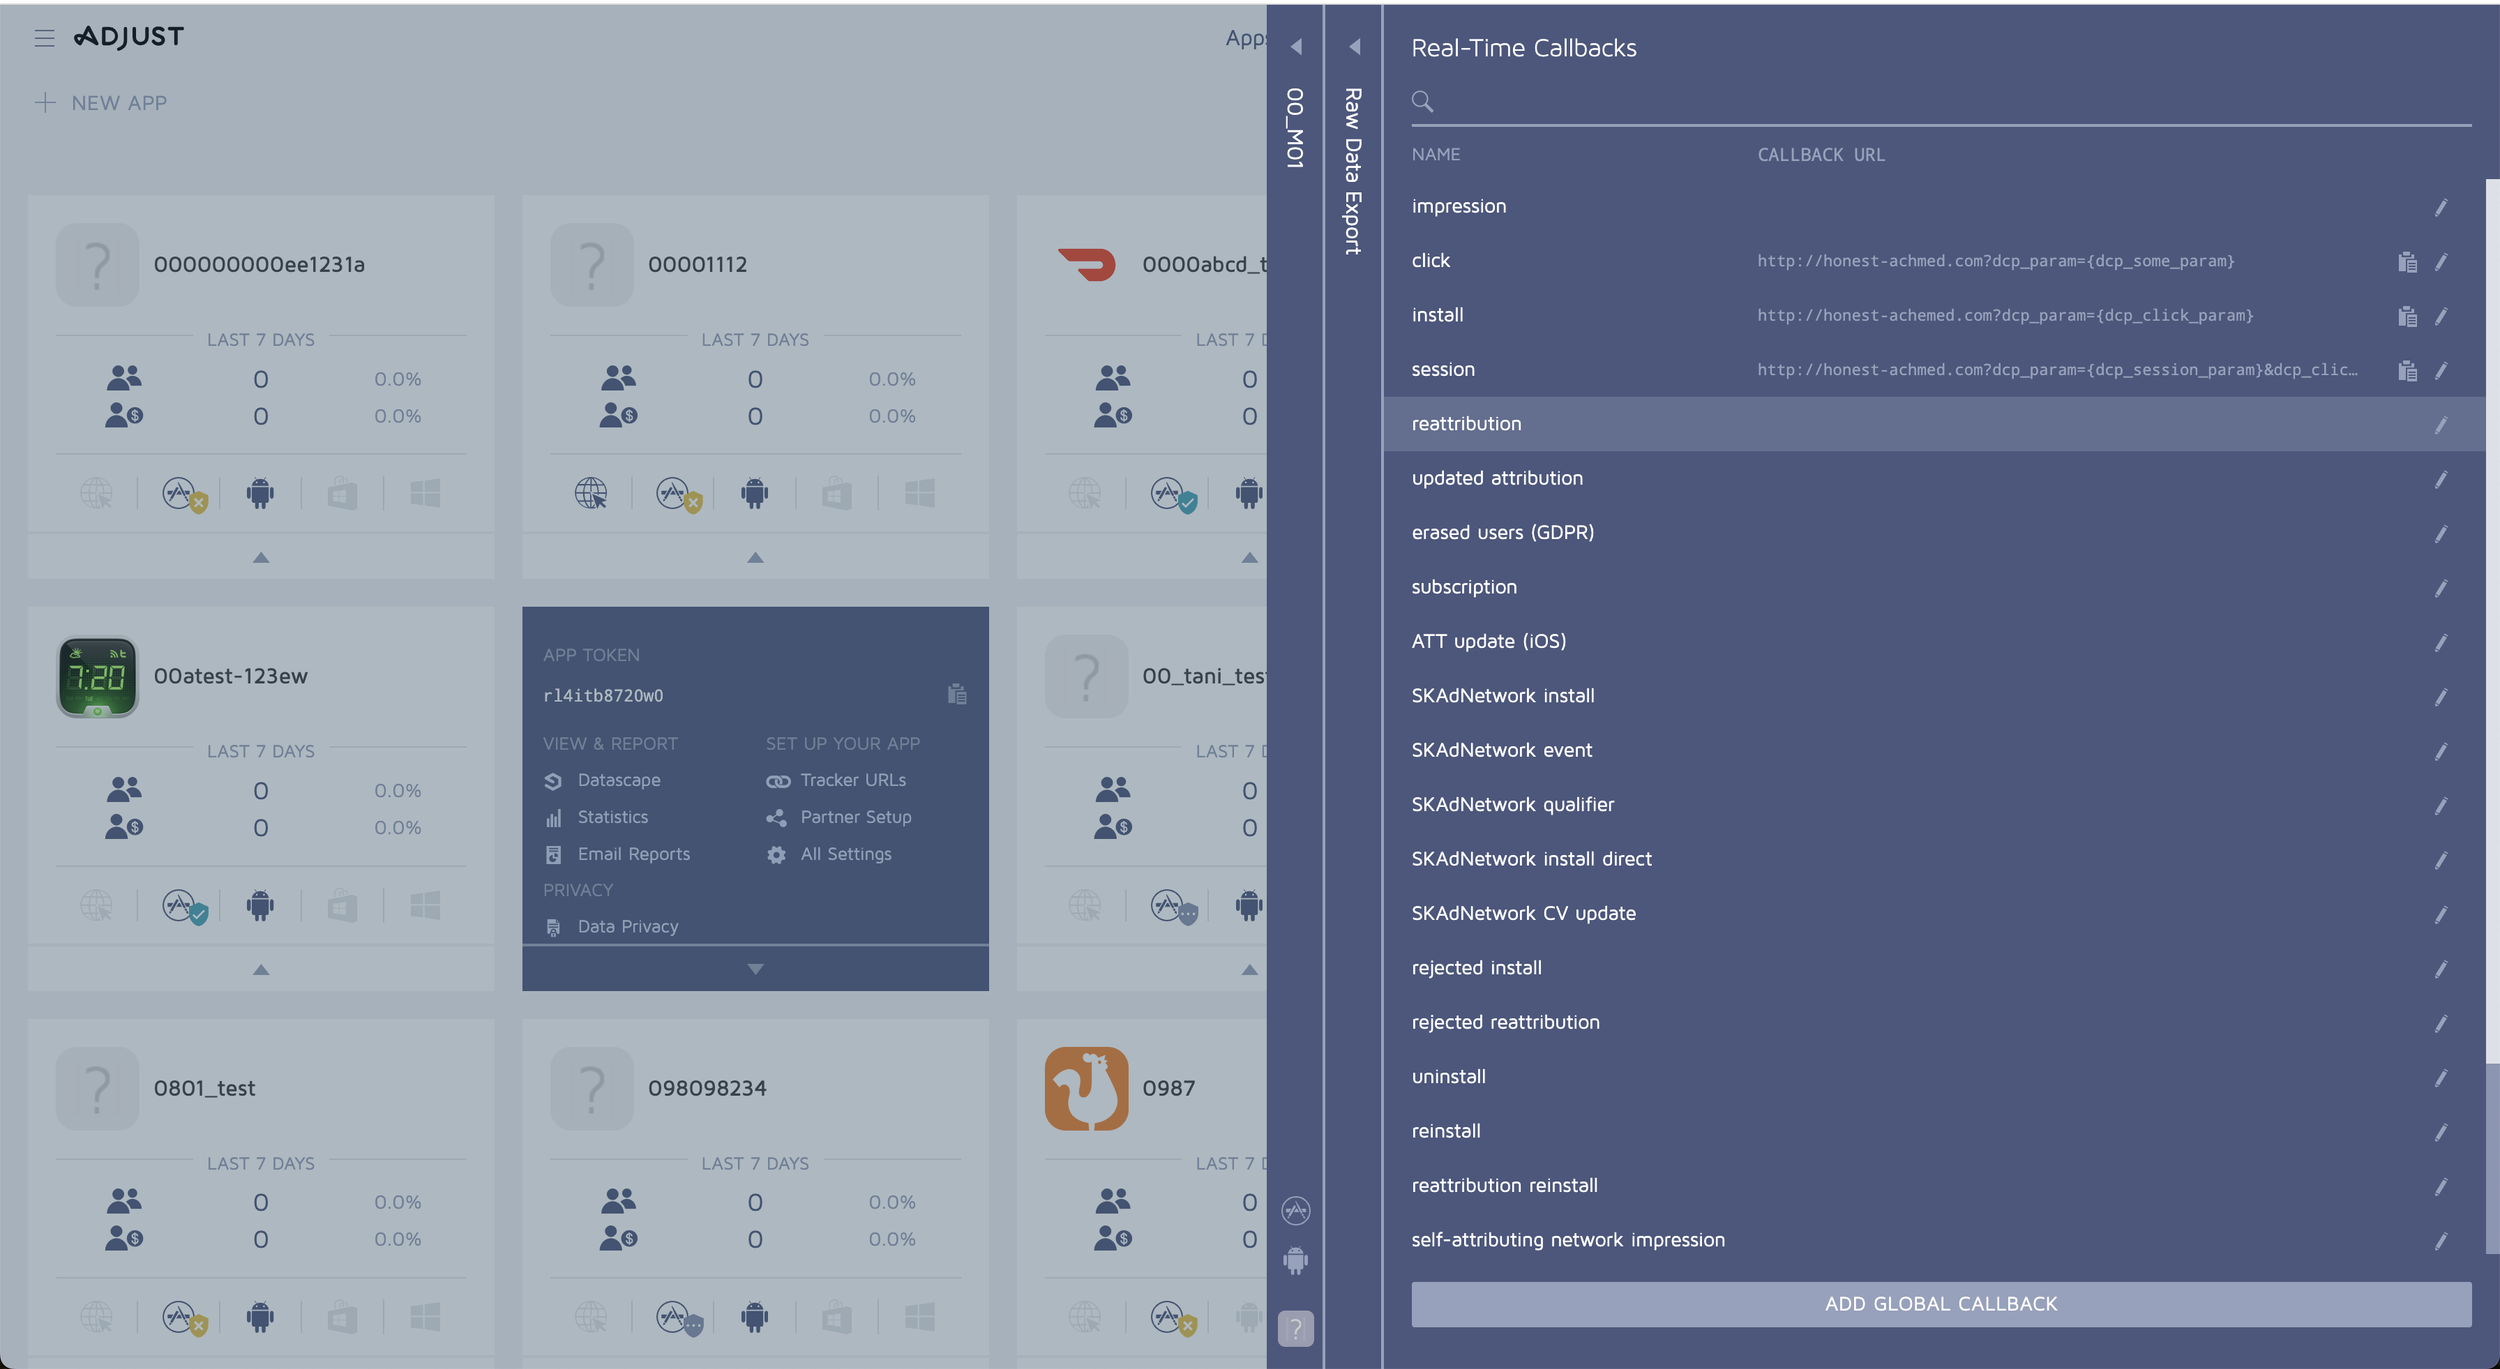The image size is (2500, 1369).
Task: Edit the install callback
Action: (2441, 316)
